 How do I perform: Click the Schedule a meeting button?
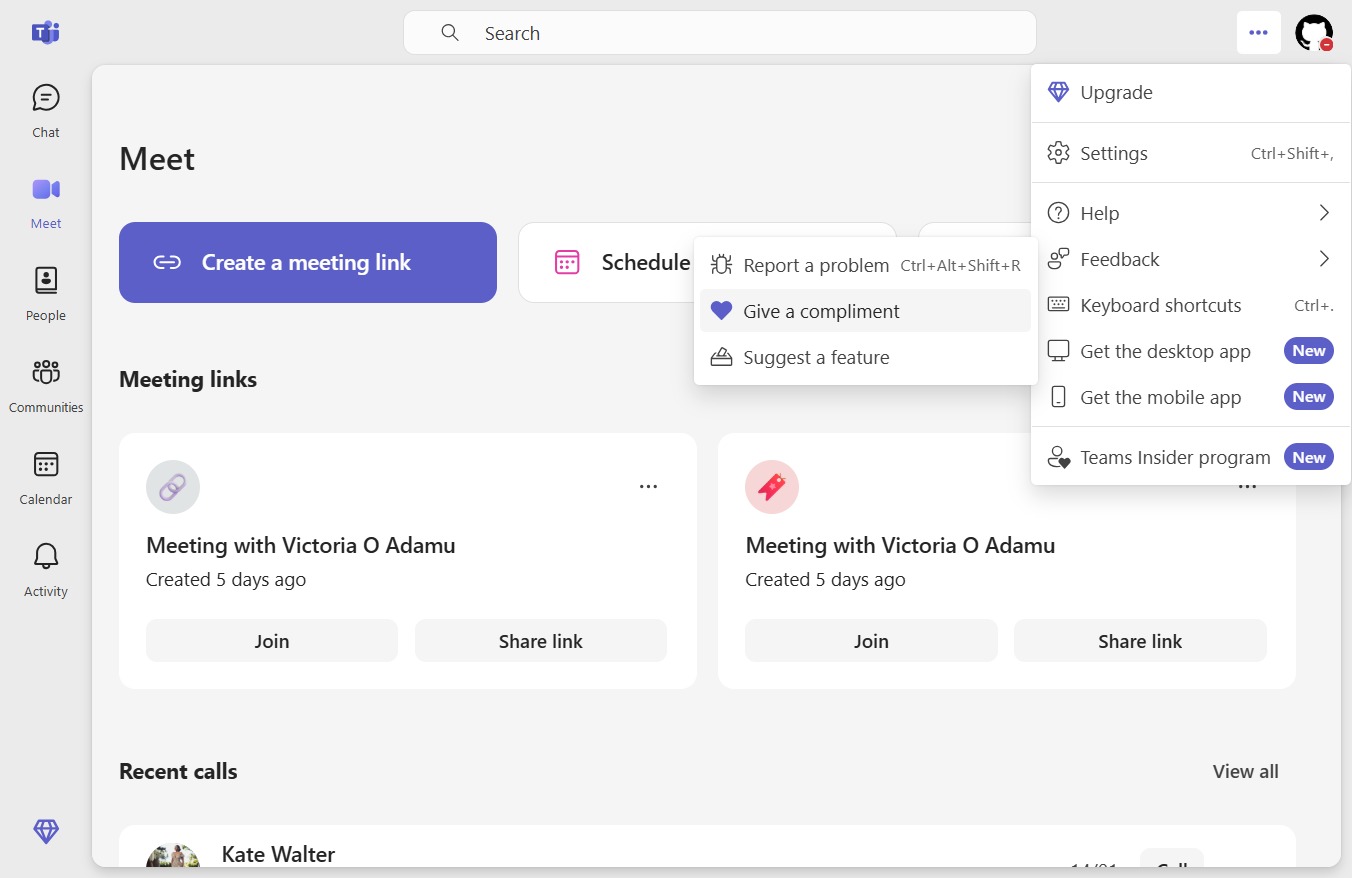pos(707,262)
